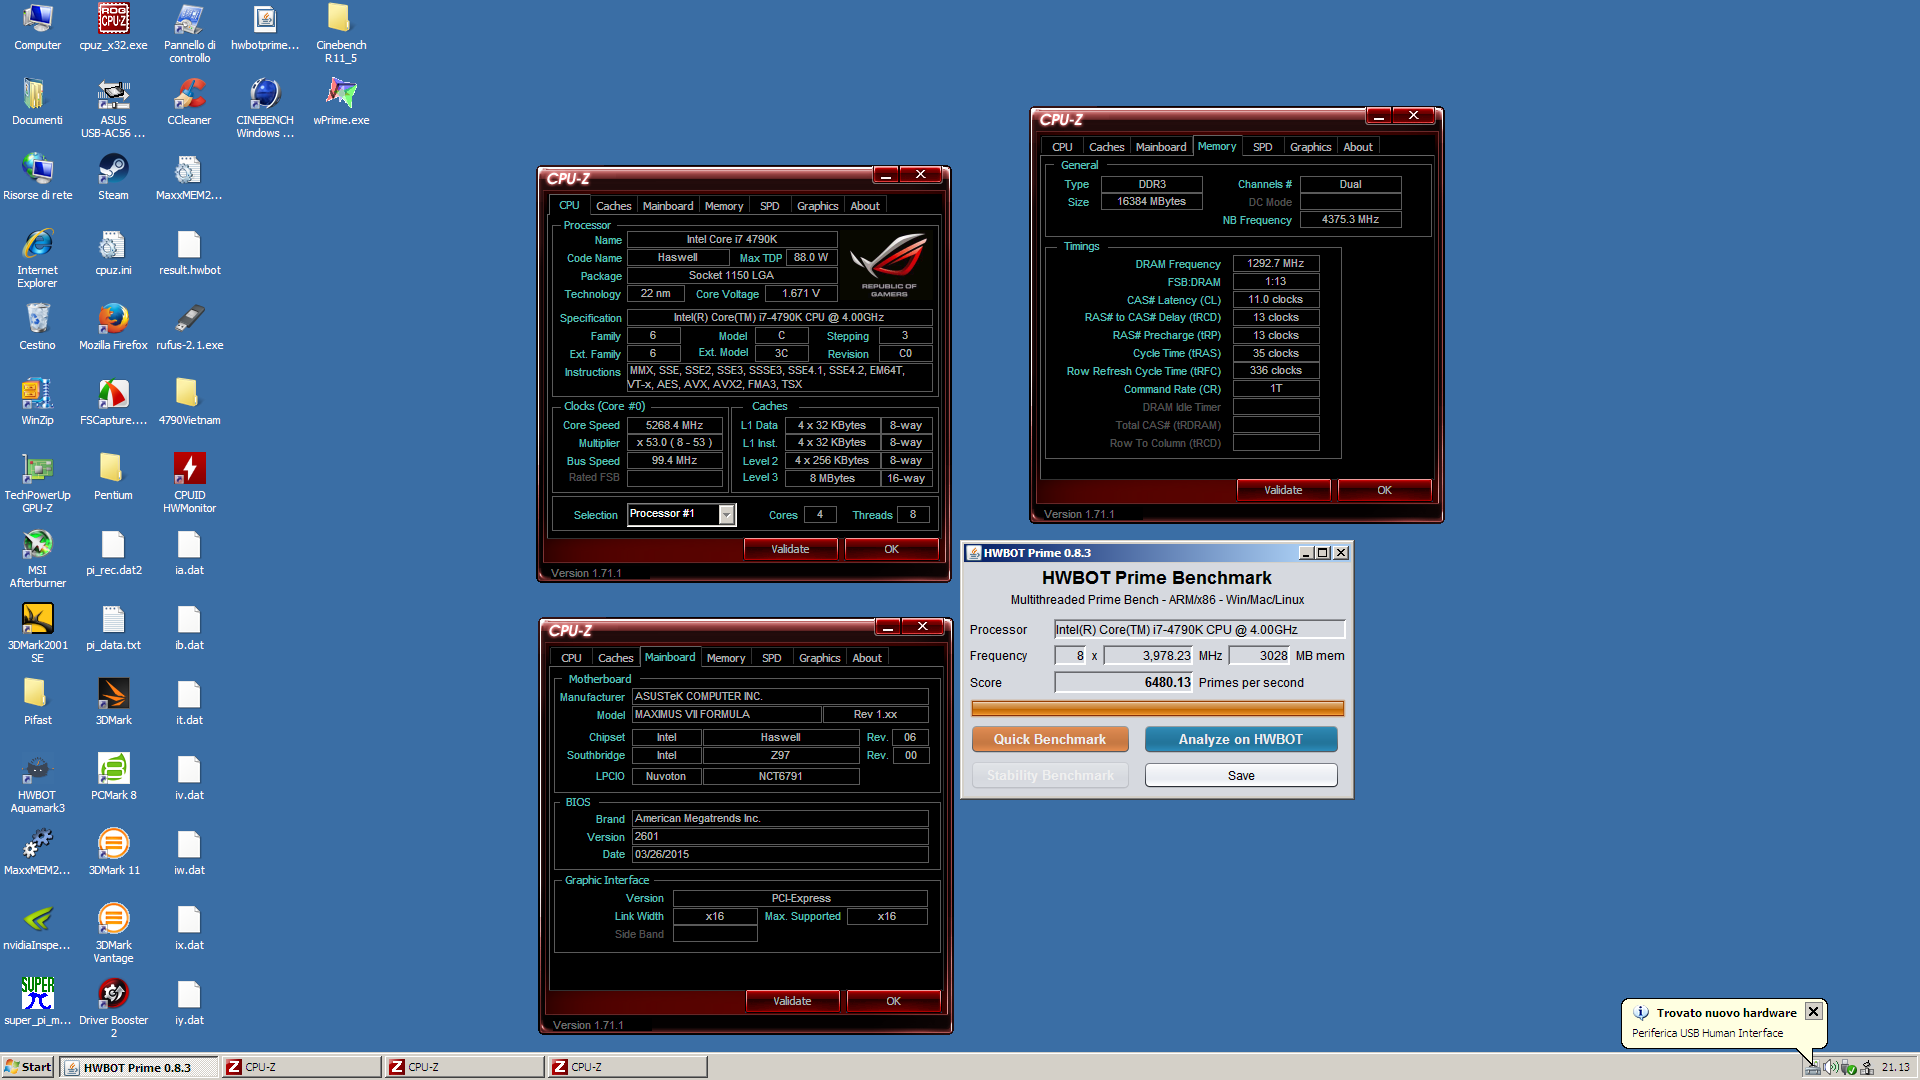The image size is (1920, 1080).
Task: Launch rufus-2.1.exe icon
Action: [189, 327]
